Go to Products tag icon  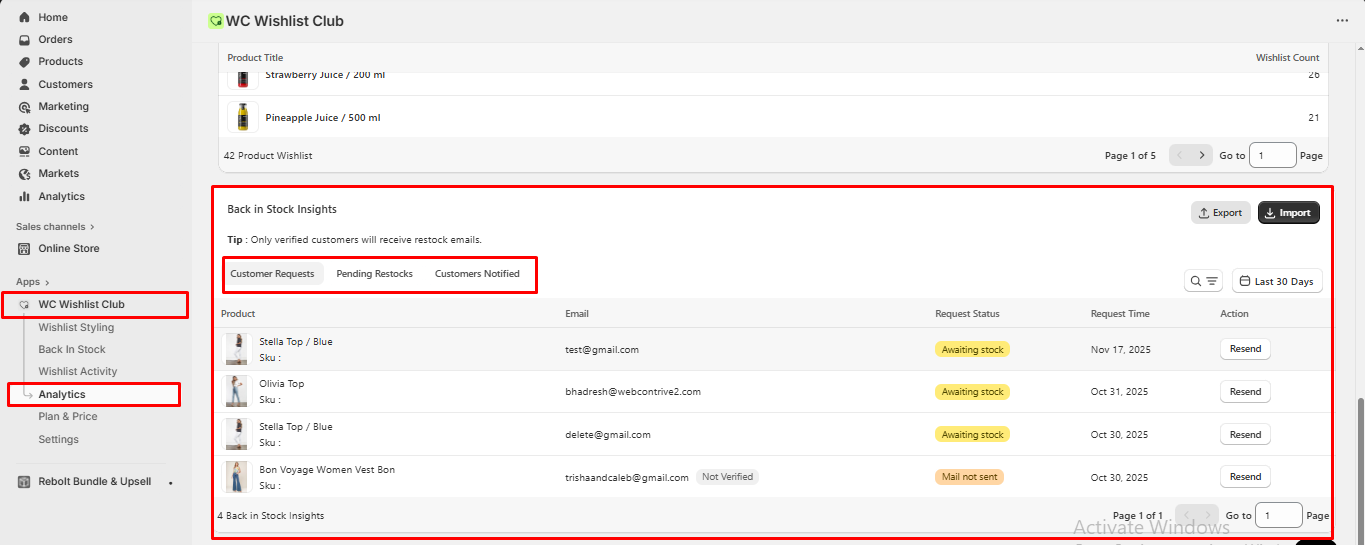(24, 62)
